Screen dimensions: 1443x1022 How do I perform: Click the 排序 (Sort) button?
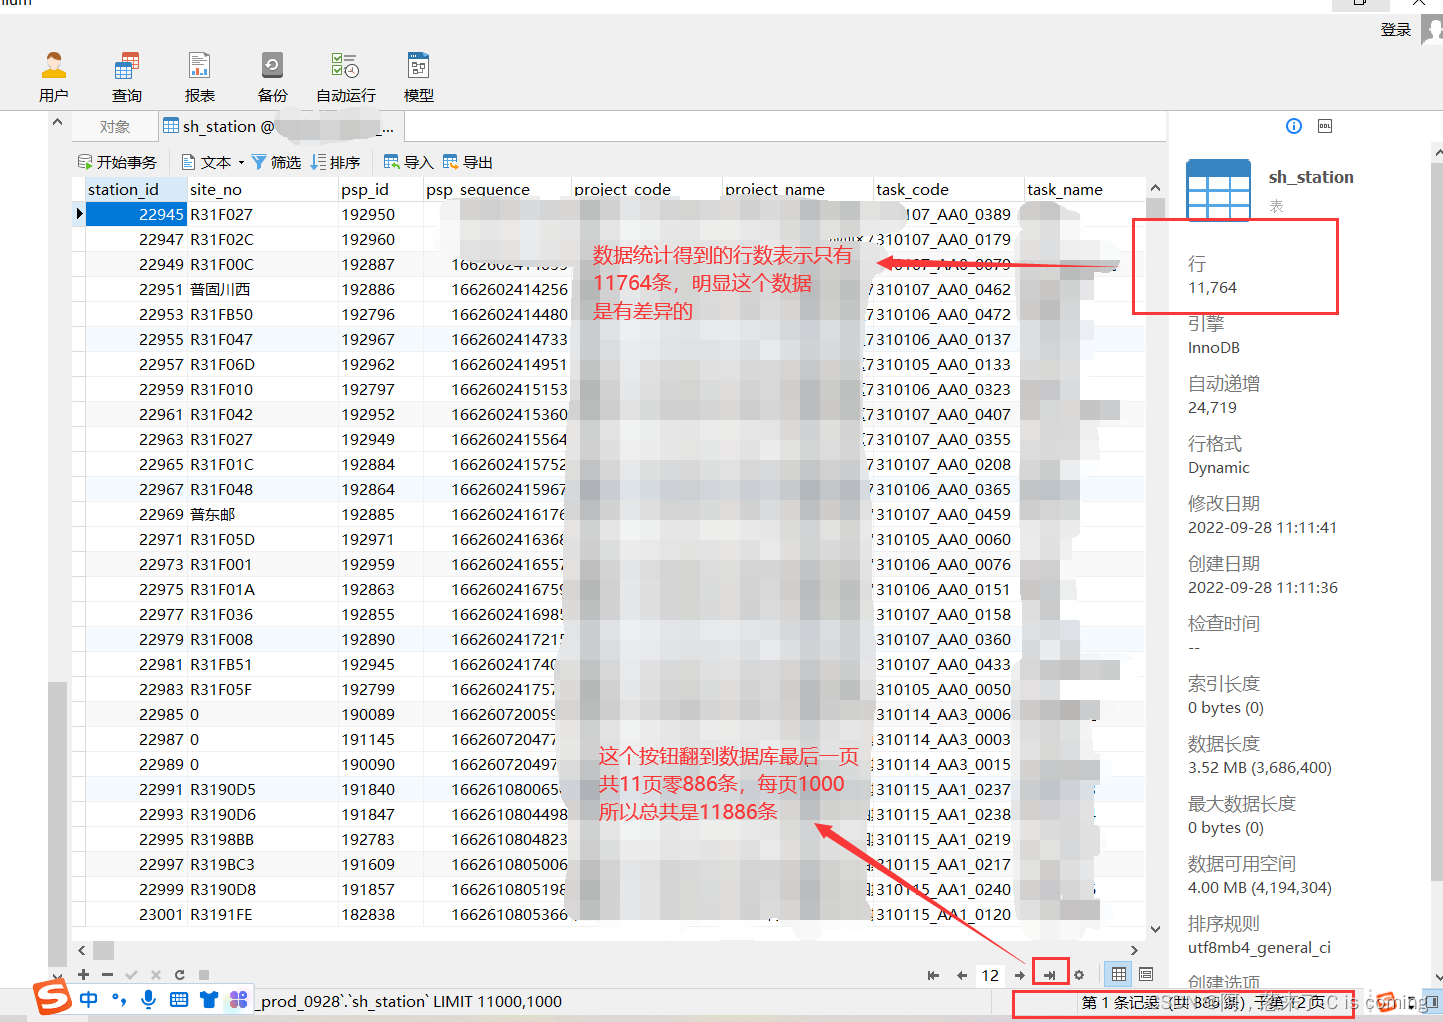[335, 162]
